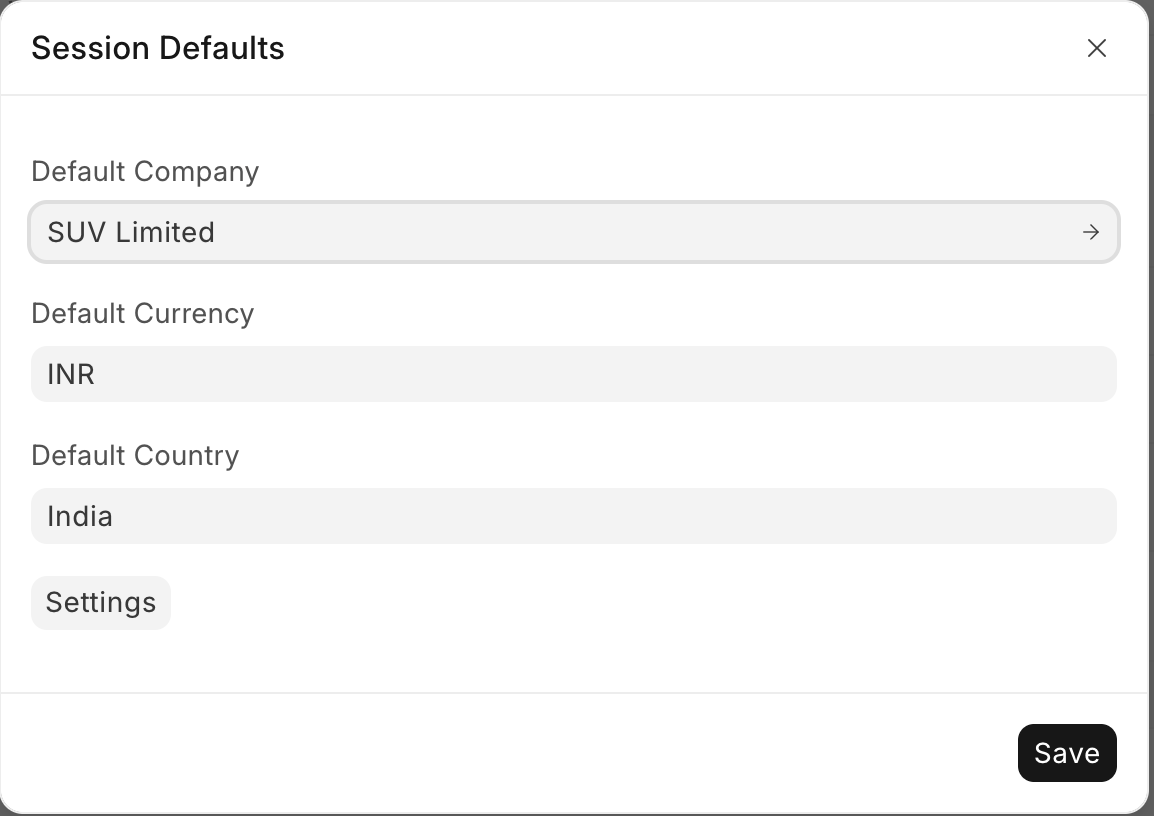The width and height of the screenshot is (1154, 816).
Task: Click empty footer area left of Save
Action: pyautogui.click(x=500, y=753)
